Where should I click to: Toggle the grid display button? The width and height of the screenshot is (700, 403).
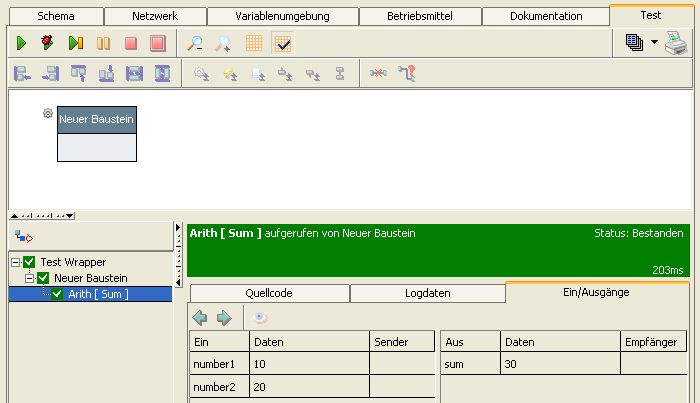(254, 43)
